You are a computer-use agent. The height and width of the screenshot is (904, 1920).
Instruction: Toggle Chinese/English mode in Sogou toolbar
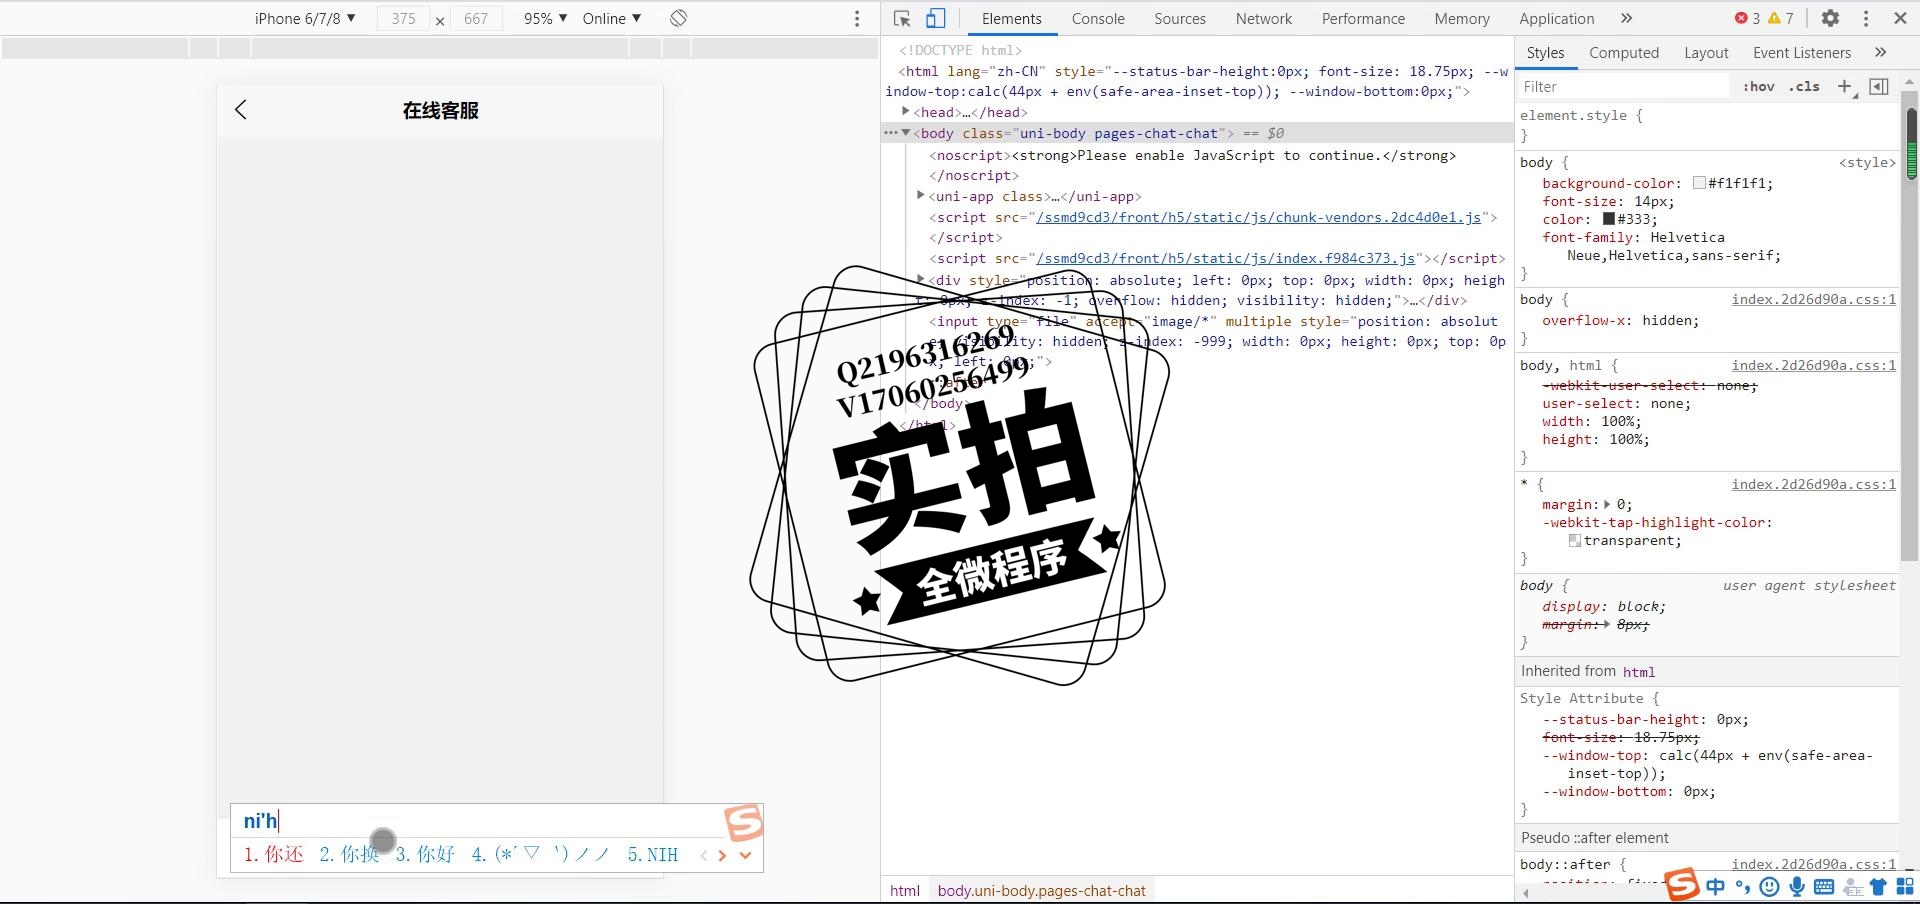[x=1716, y=886]
